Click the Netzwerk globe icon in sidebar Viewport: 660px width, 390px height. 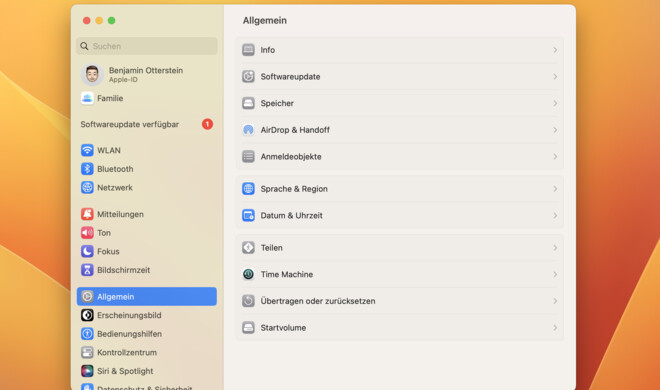point(87,187)
